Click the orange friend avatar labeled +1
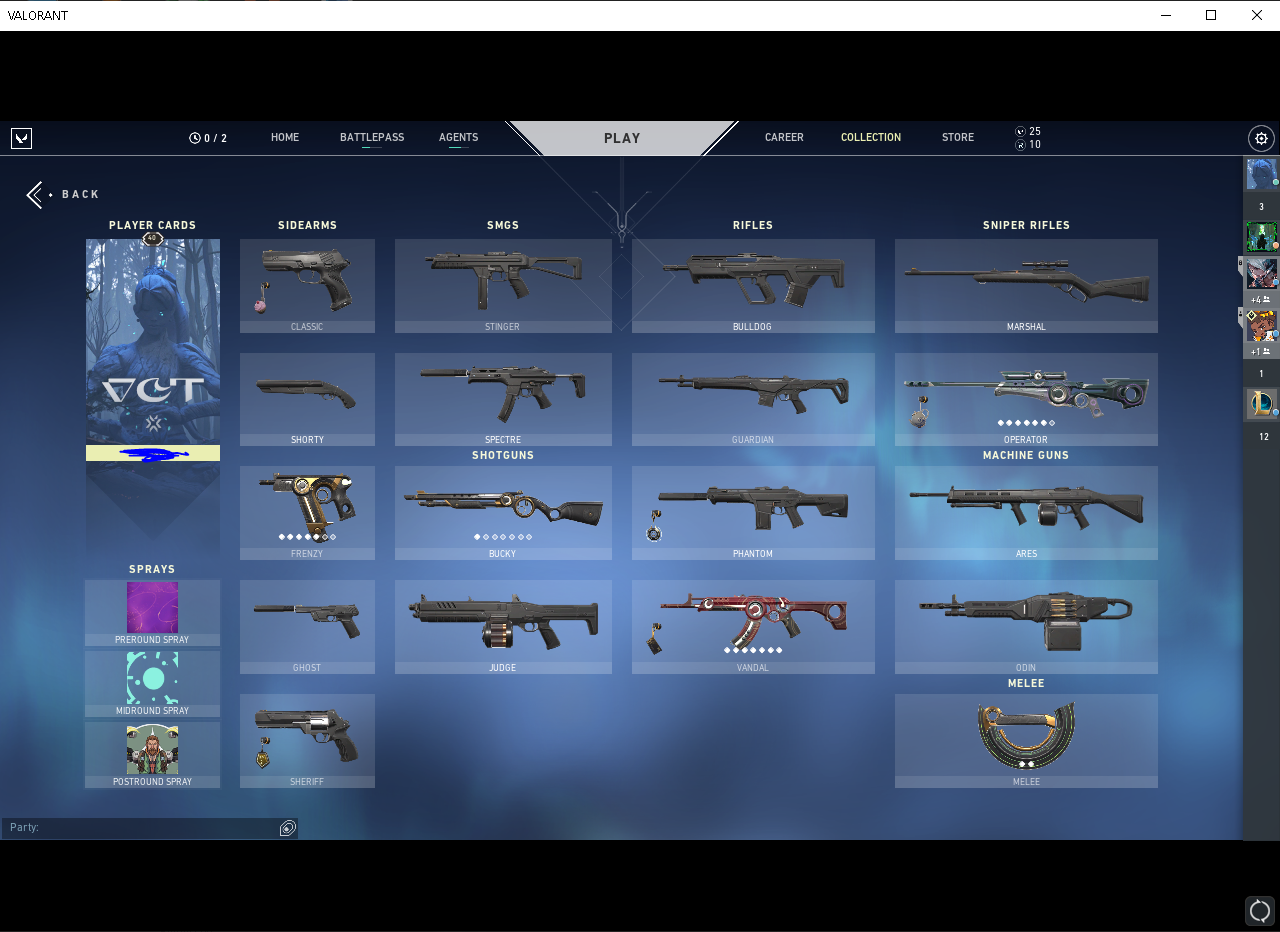This screenshot has height=932, width=1280. 1261,326
